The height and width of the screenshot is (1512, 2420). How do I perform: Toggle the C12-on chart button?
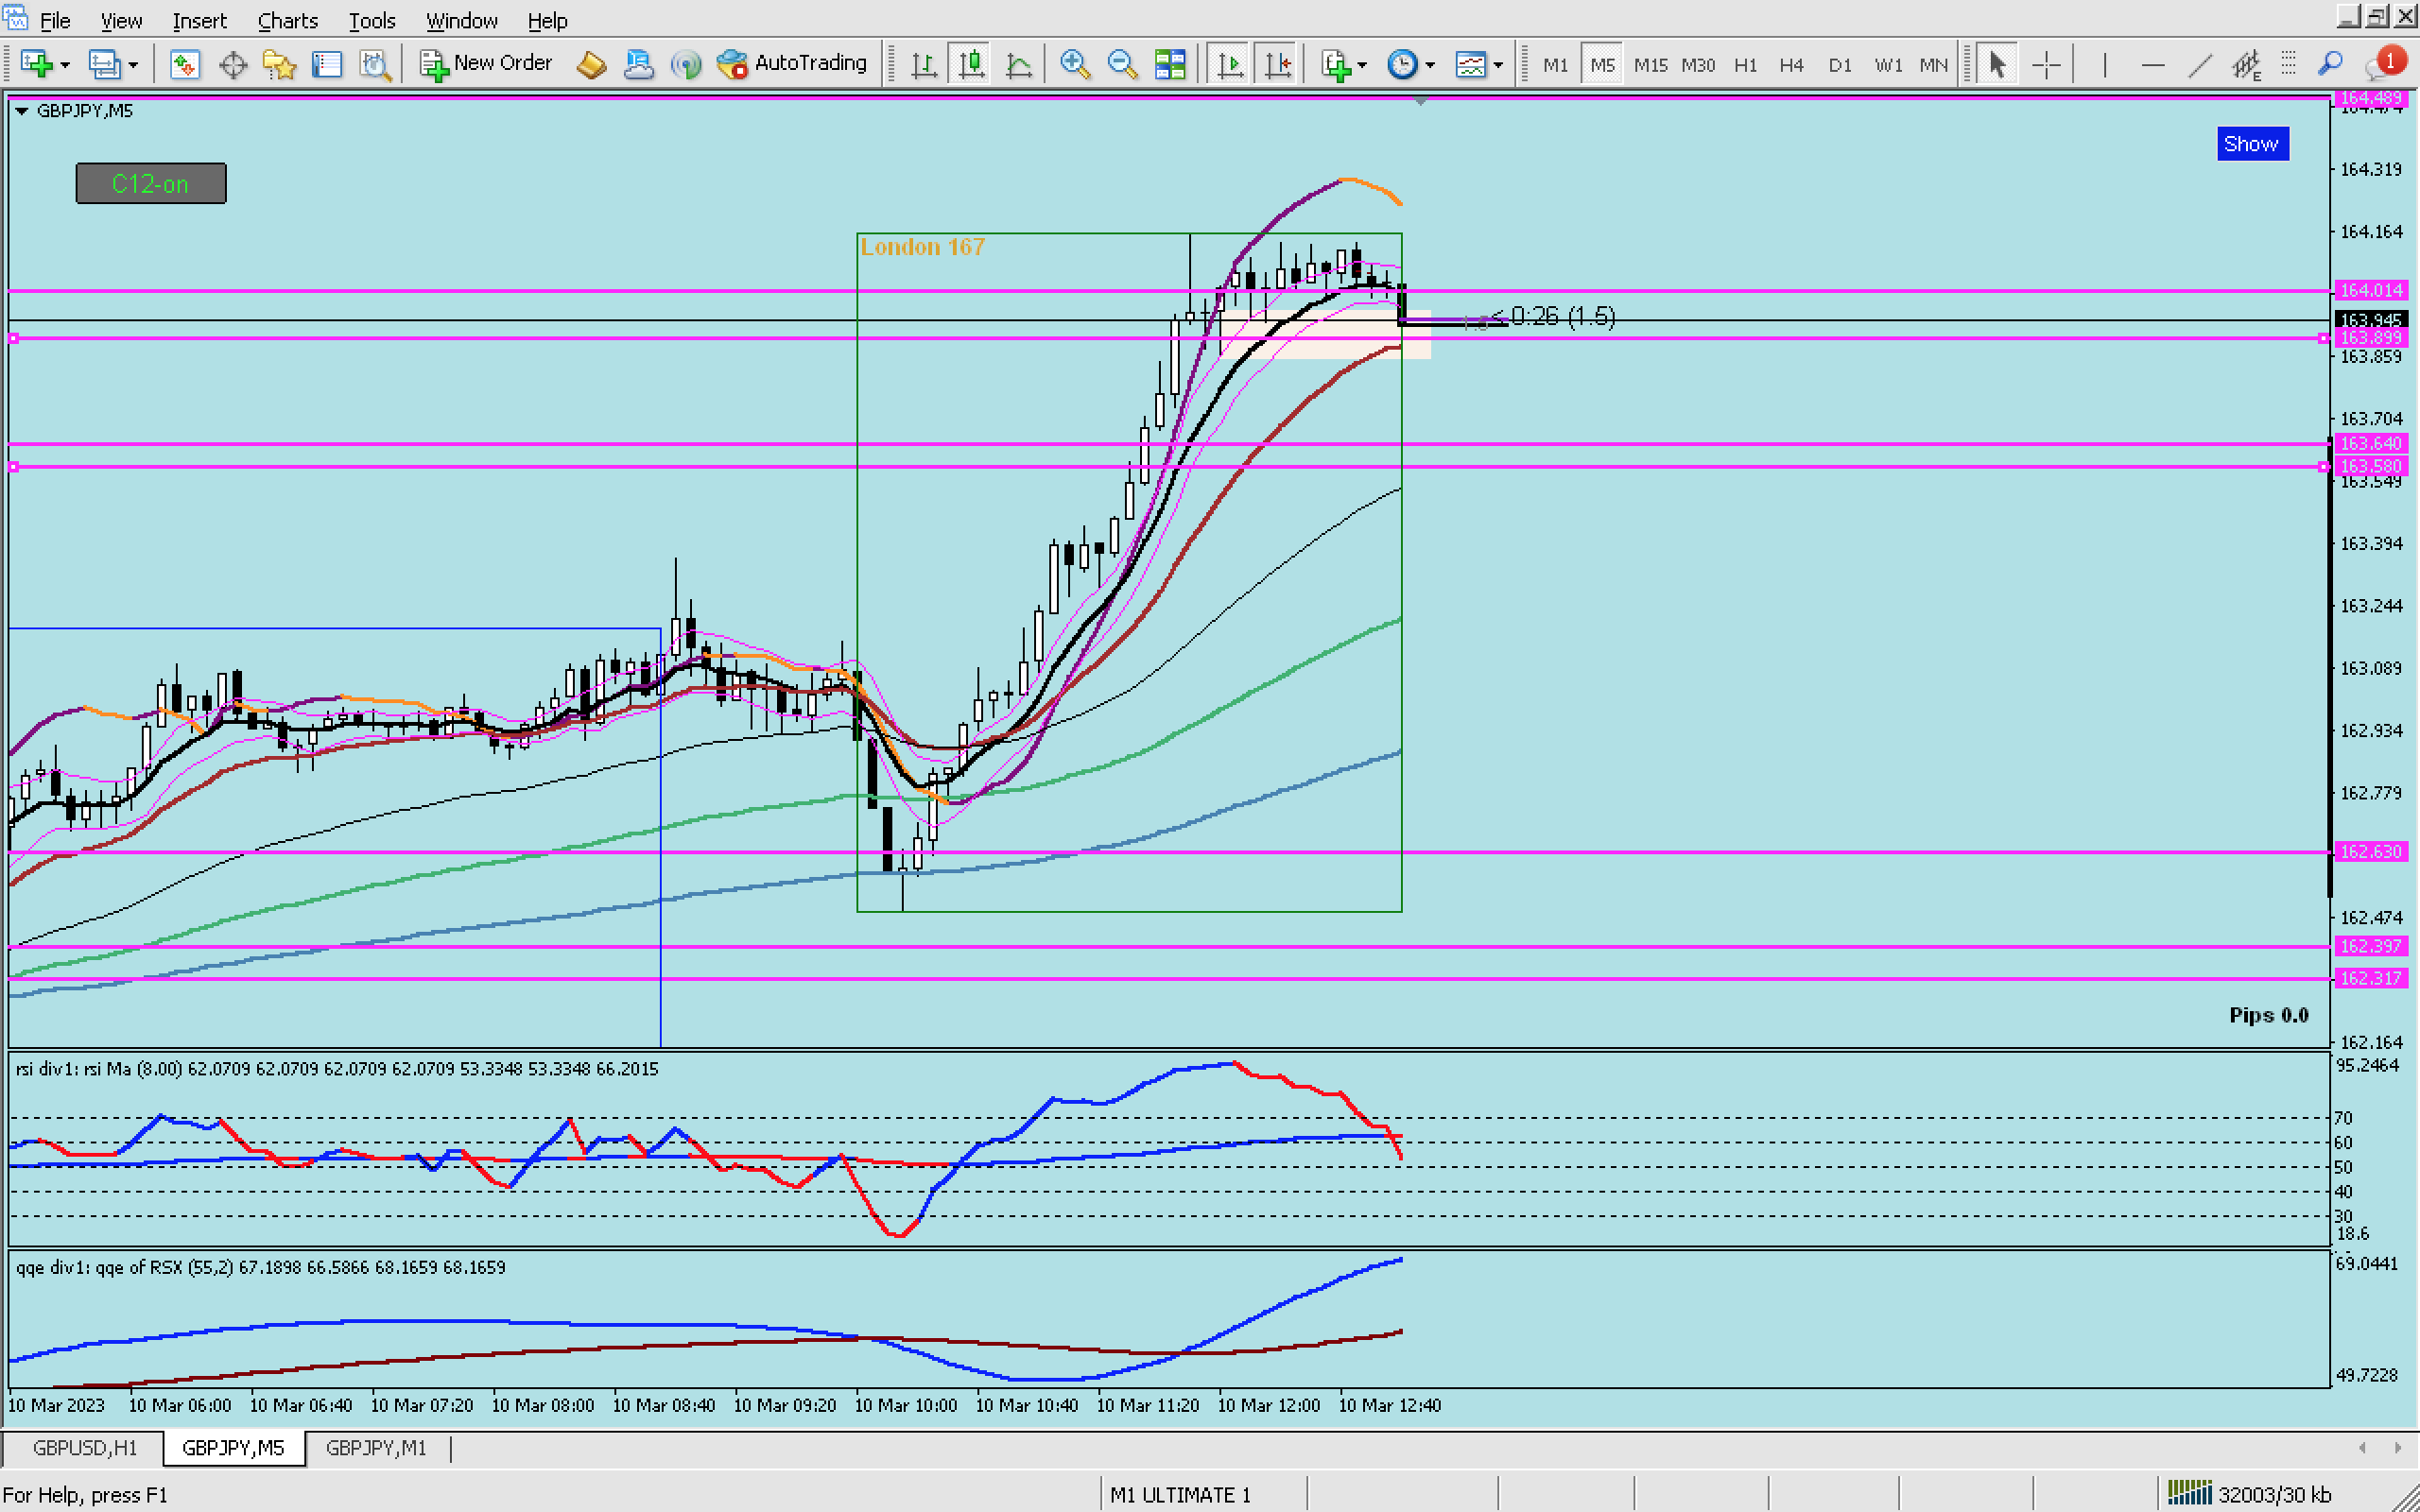tap(151, 184)
